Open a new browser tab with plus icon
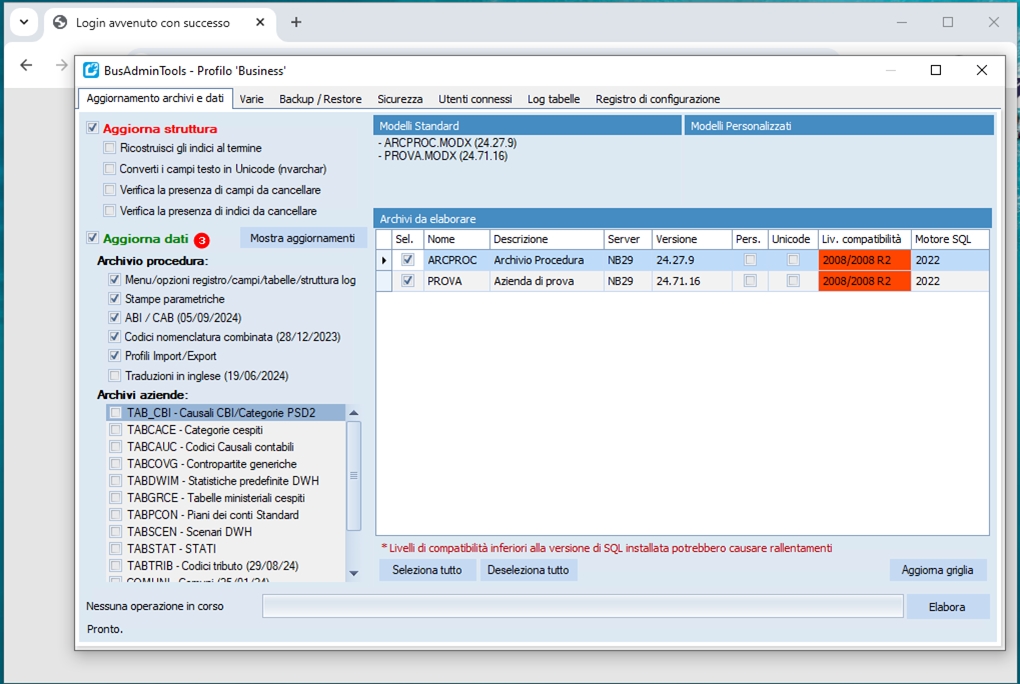The image size is (1020, 684). (x=296, y=22)
